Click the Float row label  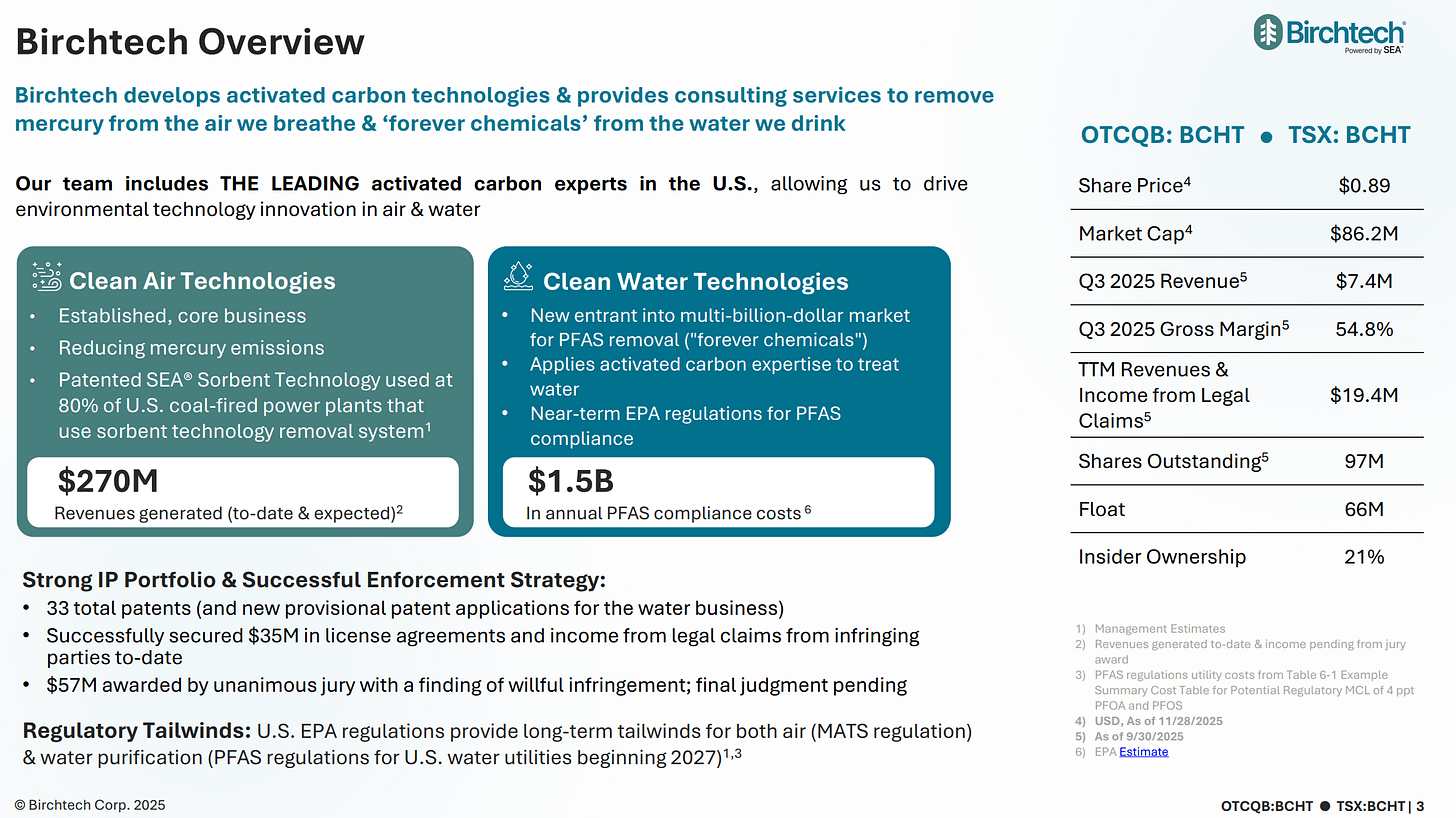coord(1102,509)
